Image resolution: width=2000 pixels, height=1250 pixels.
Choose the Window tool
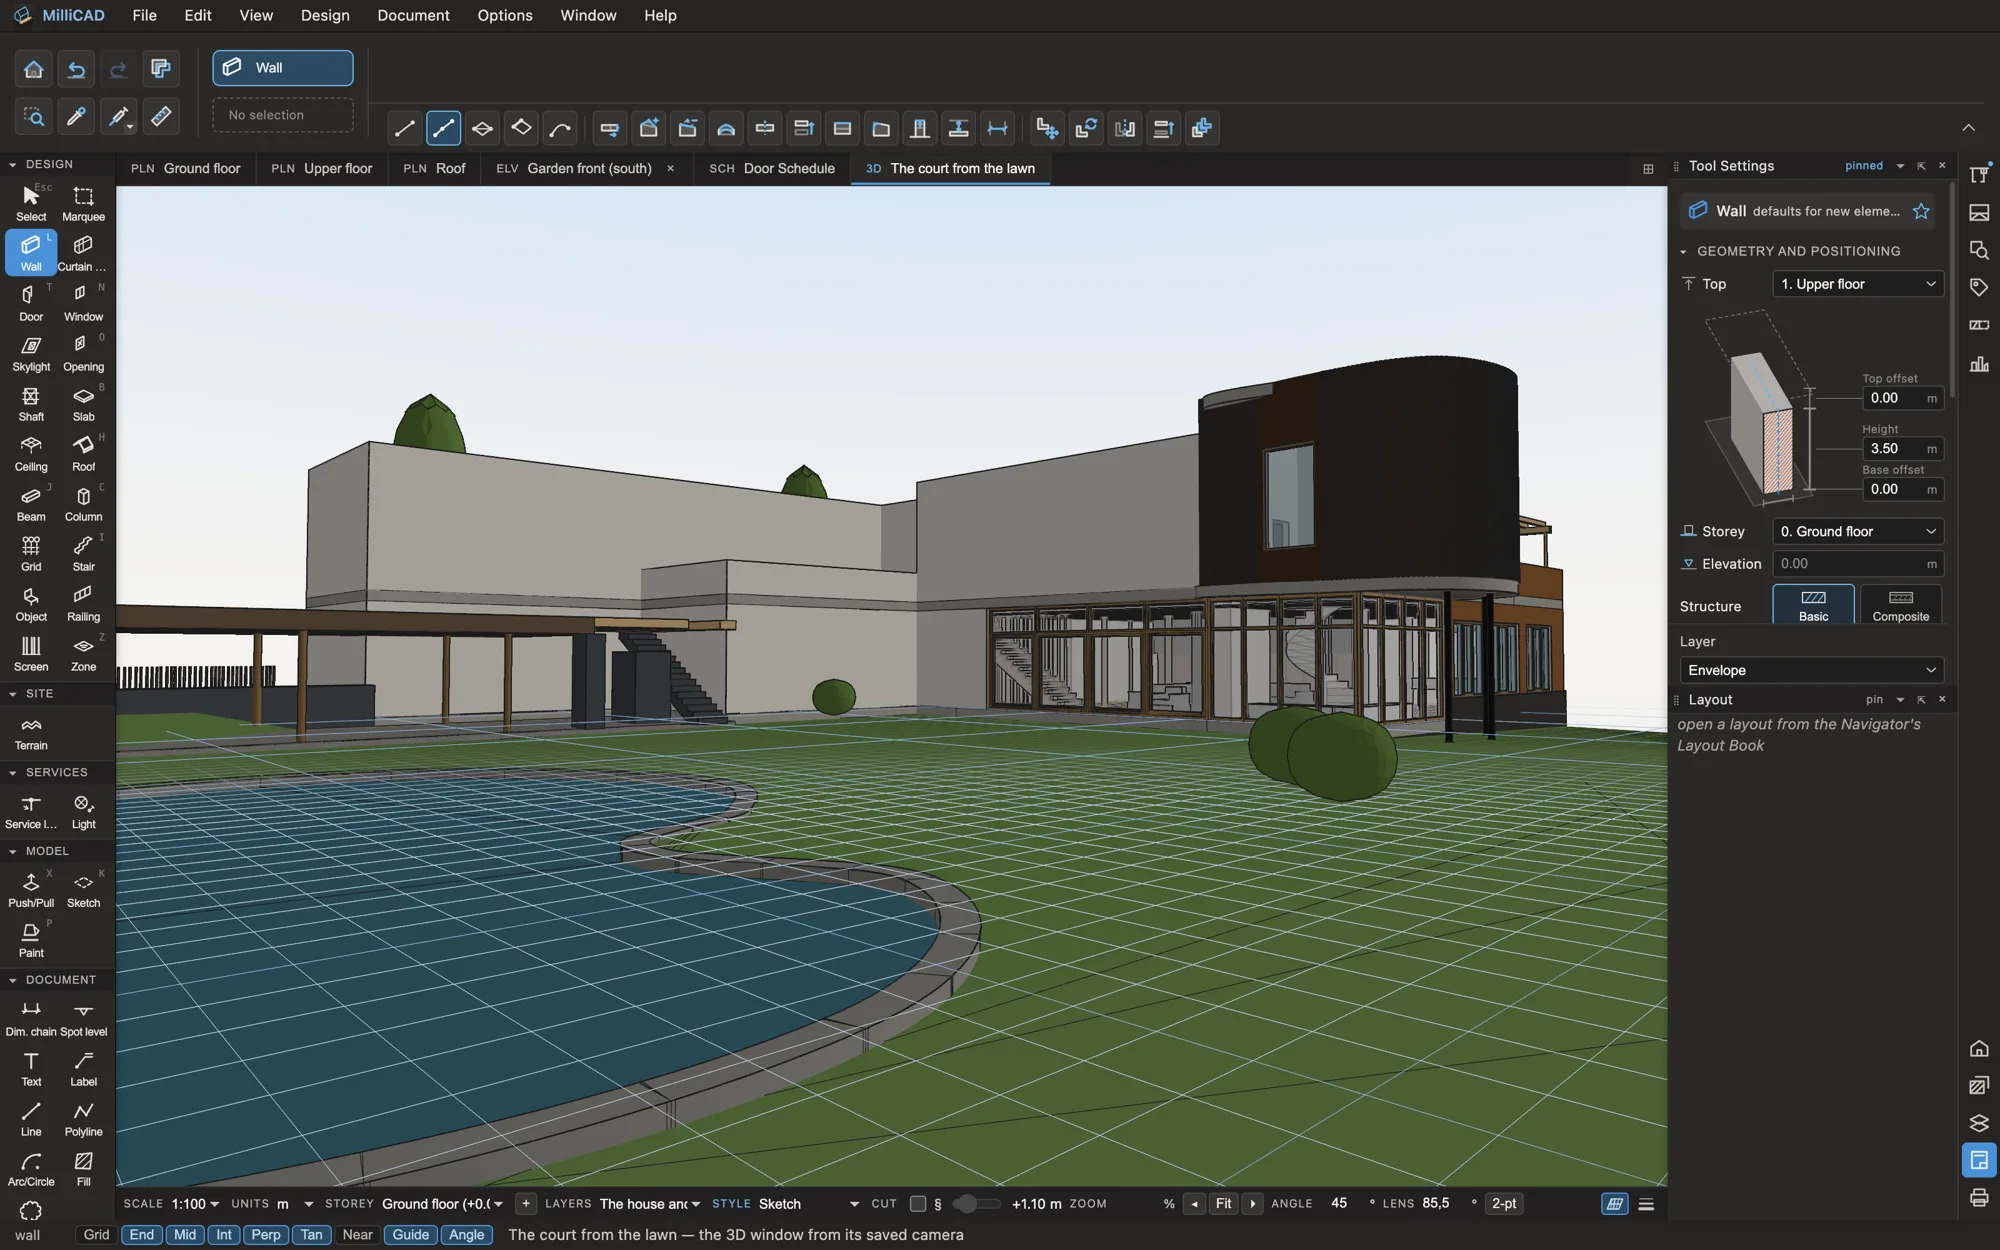click(x=83, y=303)
